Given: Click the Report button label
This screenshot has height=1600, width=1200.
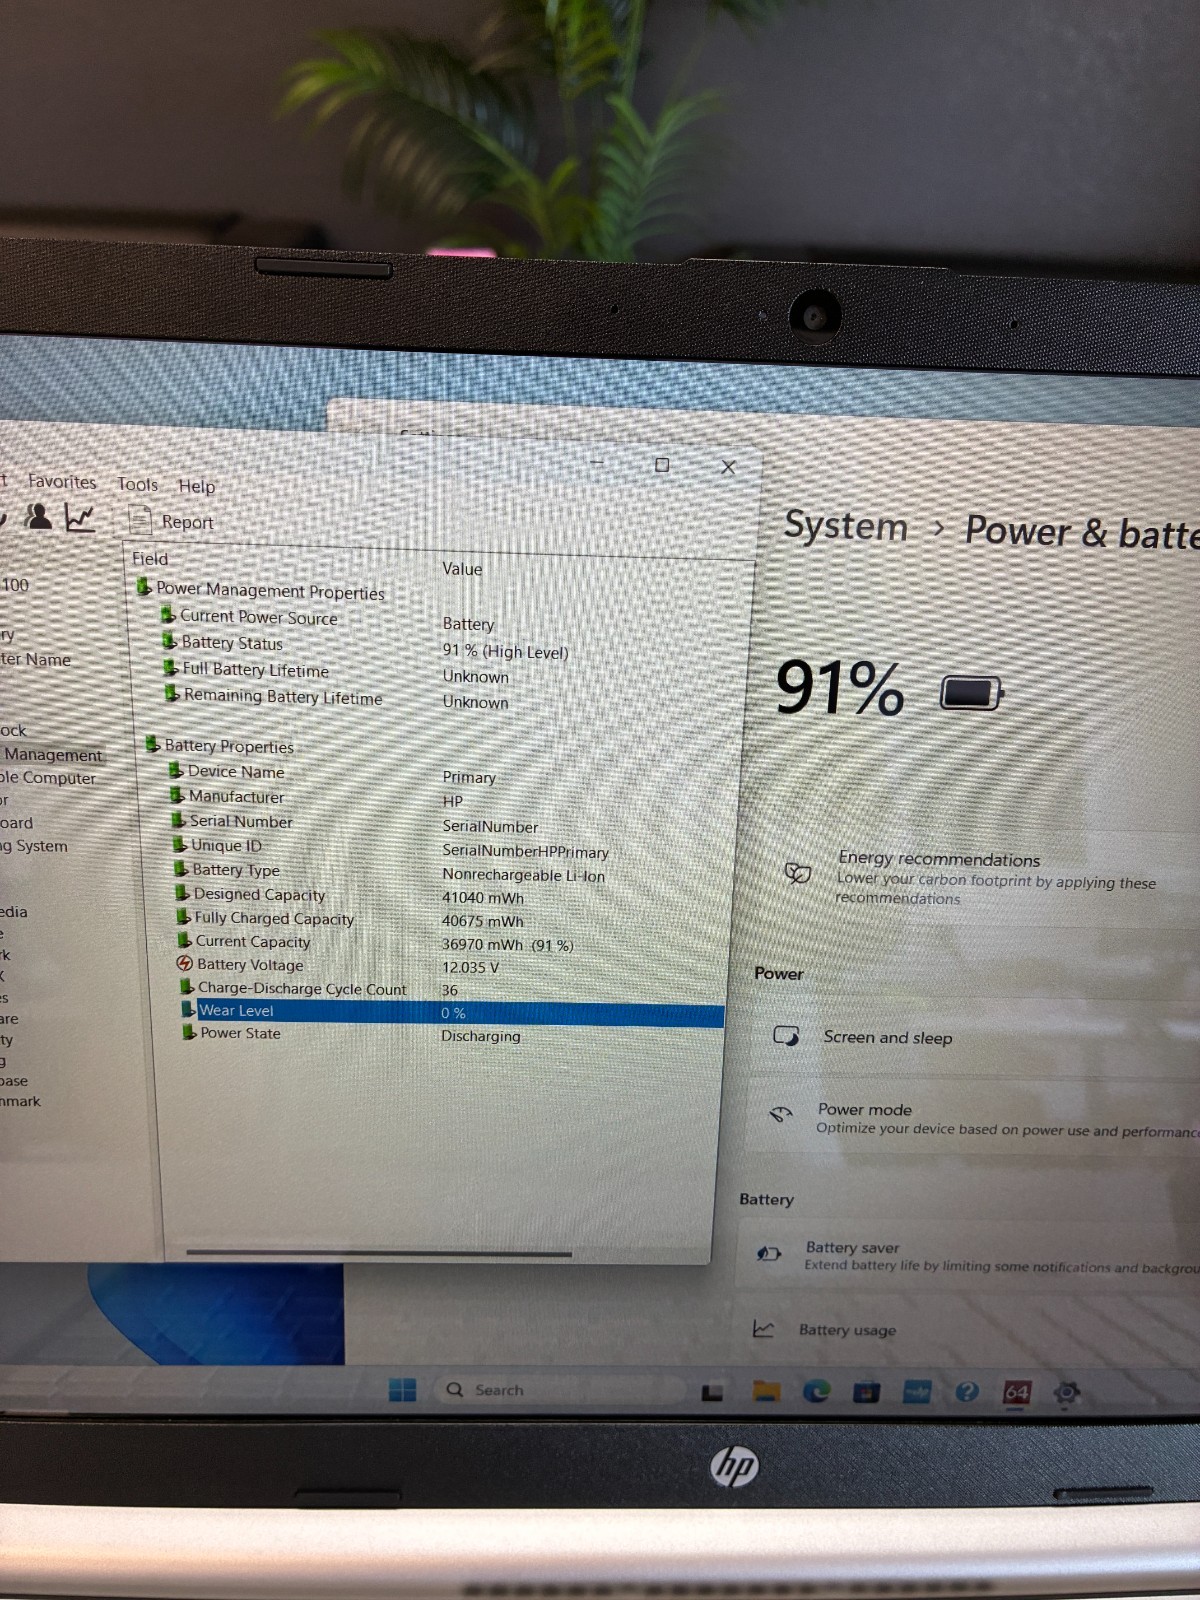Looking at the screenshot, I should point(187,522).
